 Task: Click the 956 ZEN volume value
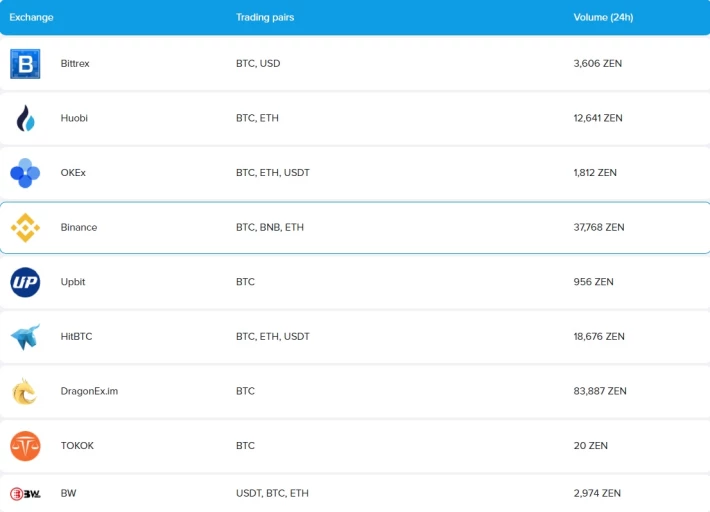594,282
